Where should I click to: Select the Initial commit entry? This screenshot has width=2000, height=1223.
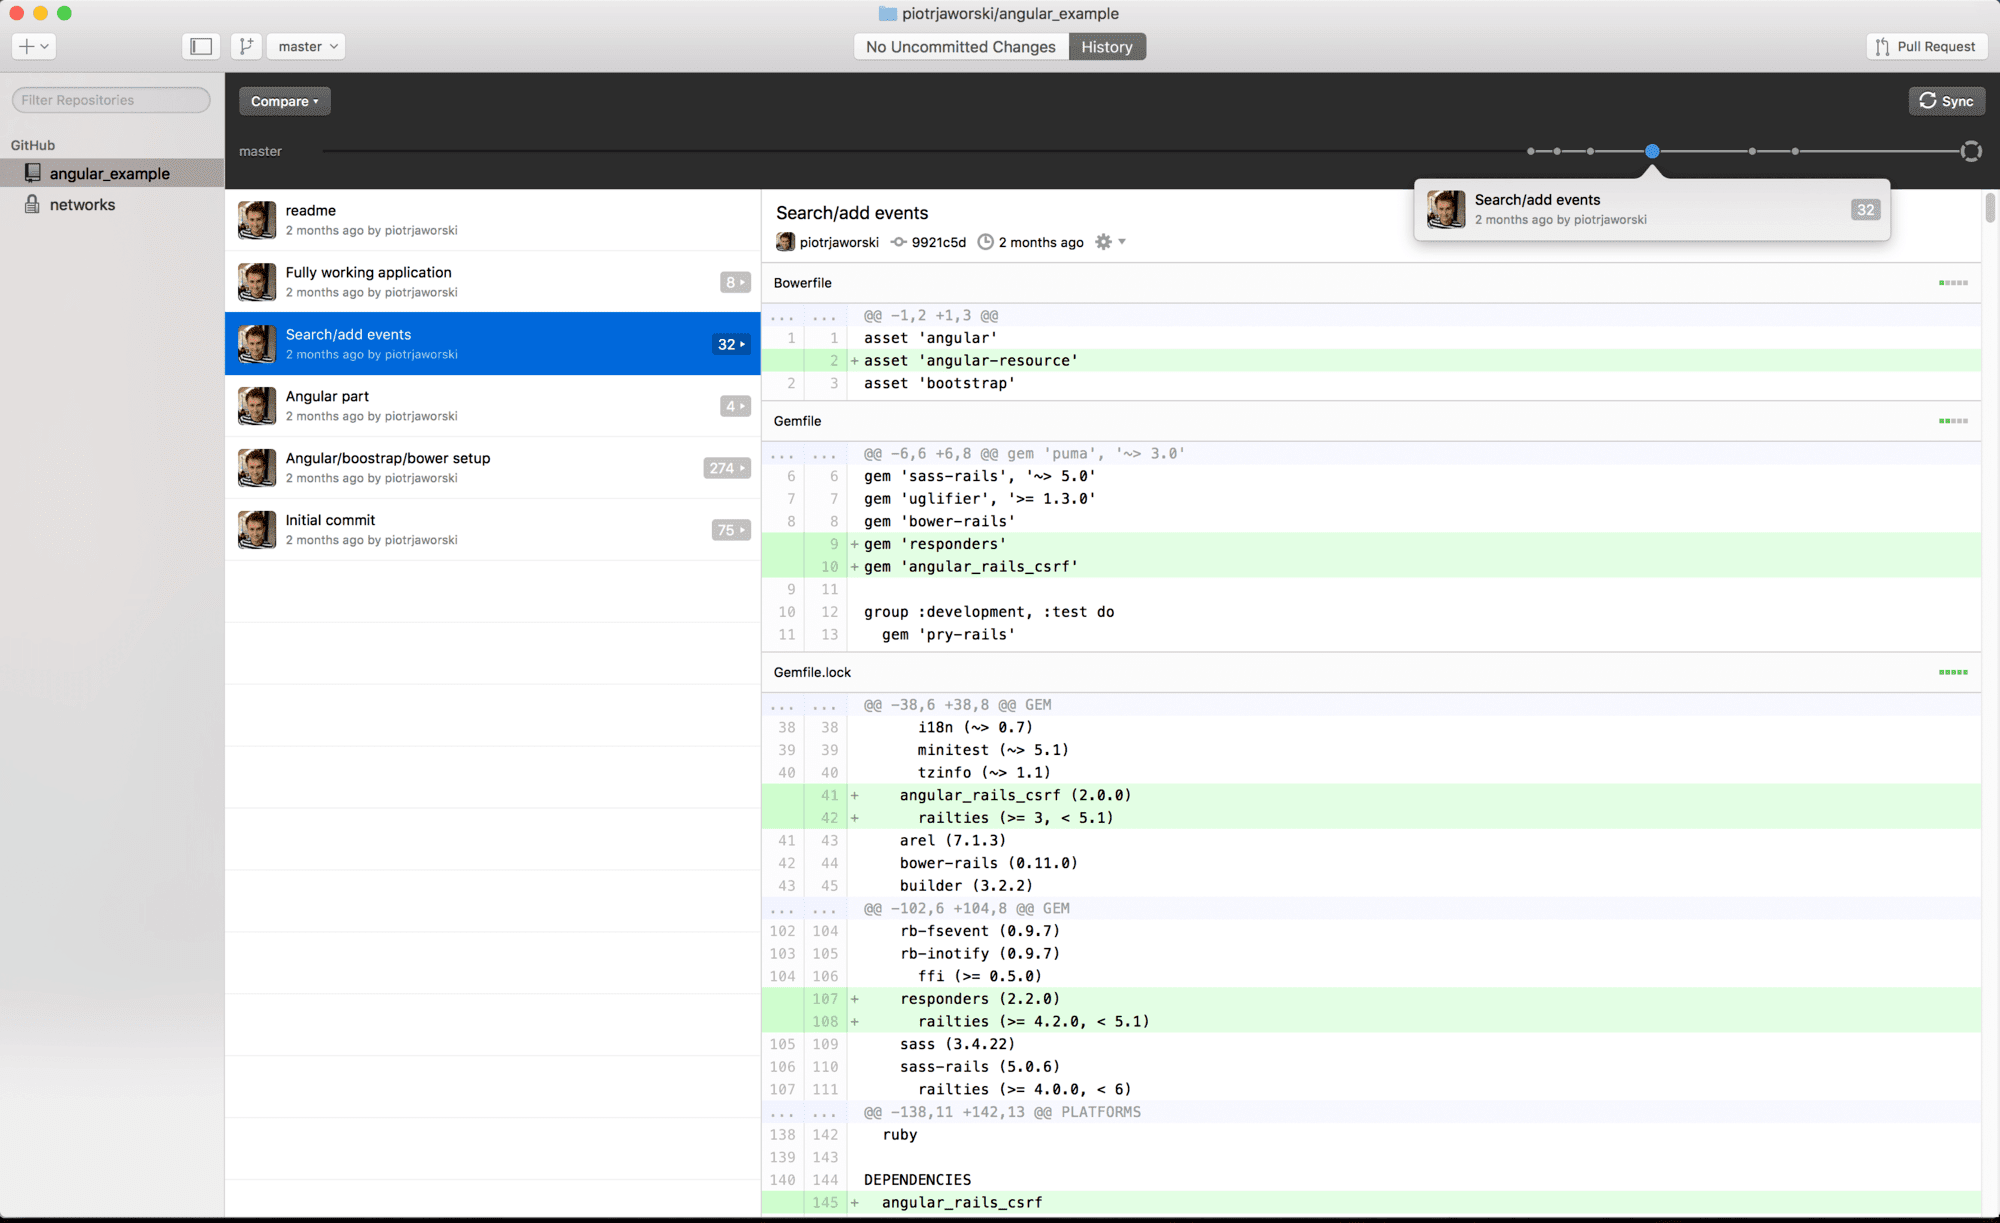pos(493,529)
